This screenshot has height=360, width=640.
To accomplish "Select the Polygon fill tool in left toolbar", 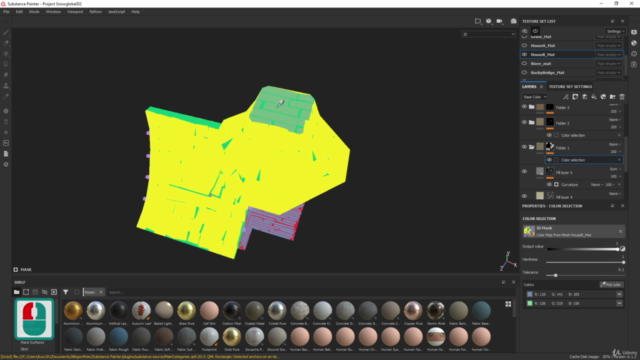I will [x=6, y=64].
